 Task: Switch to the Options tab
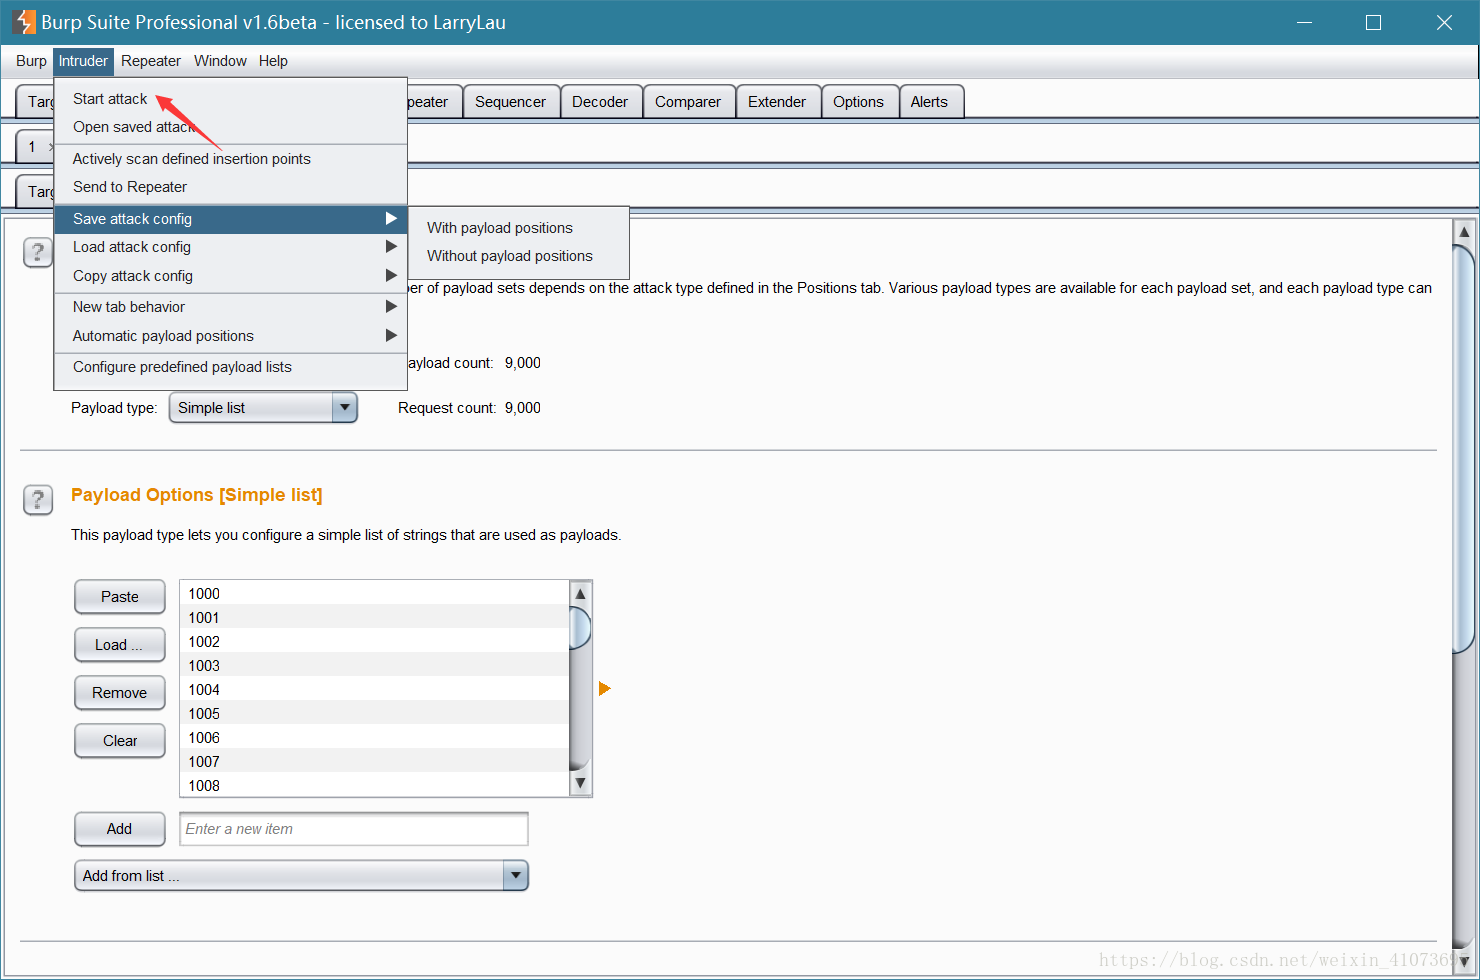coord(858,102)
